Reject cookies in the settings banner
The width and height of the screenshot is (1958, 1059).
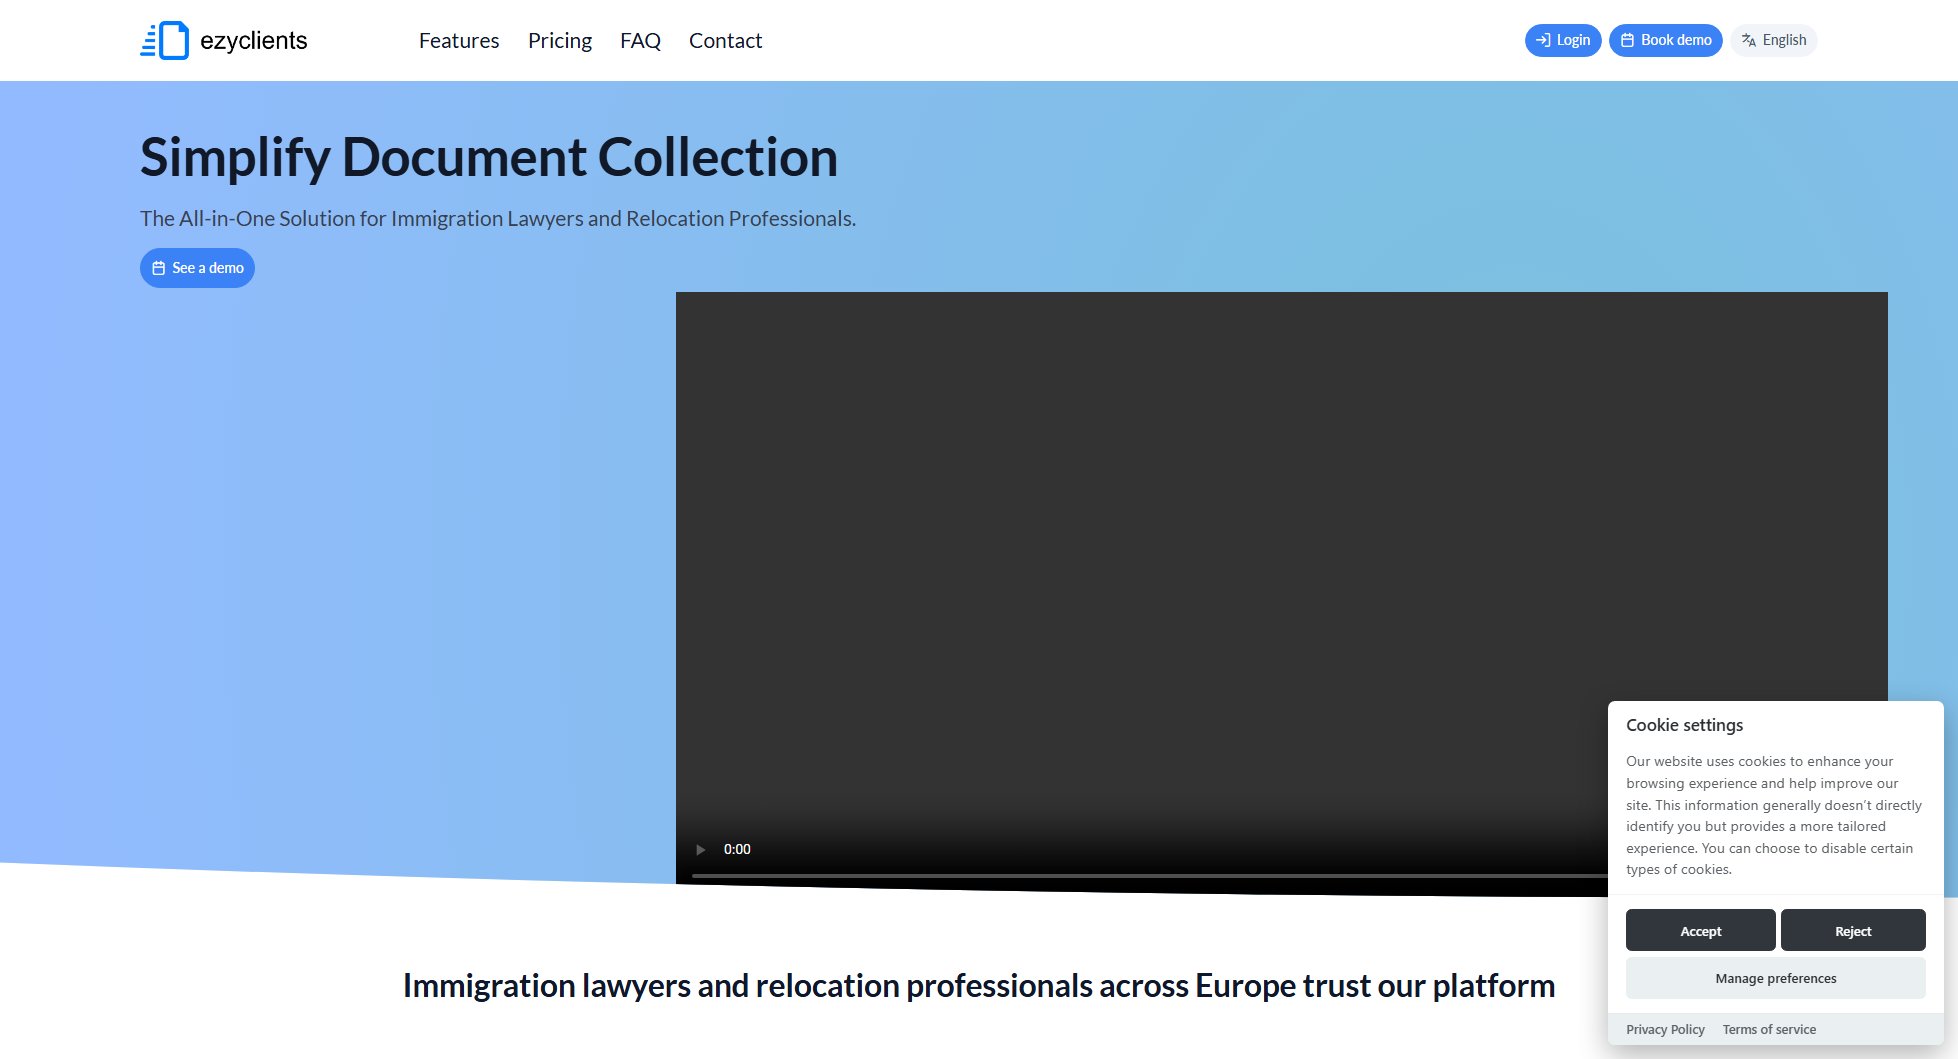coord(1853,930)
